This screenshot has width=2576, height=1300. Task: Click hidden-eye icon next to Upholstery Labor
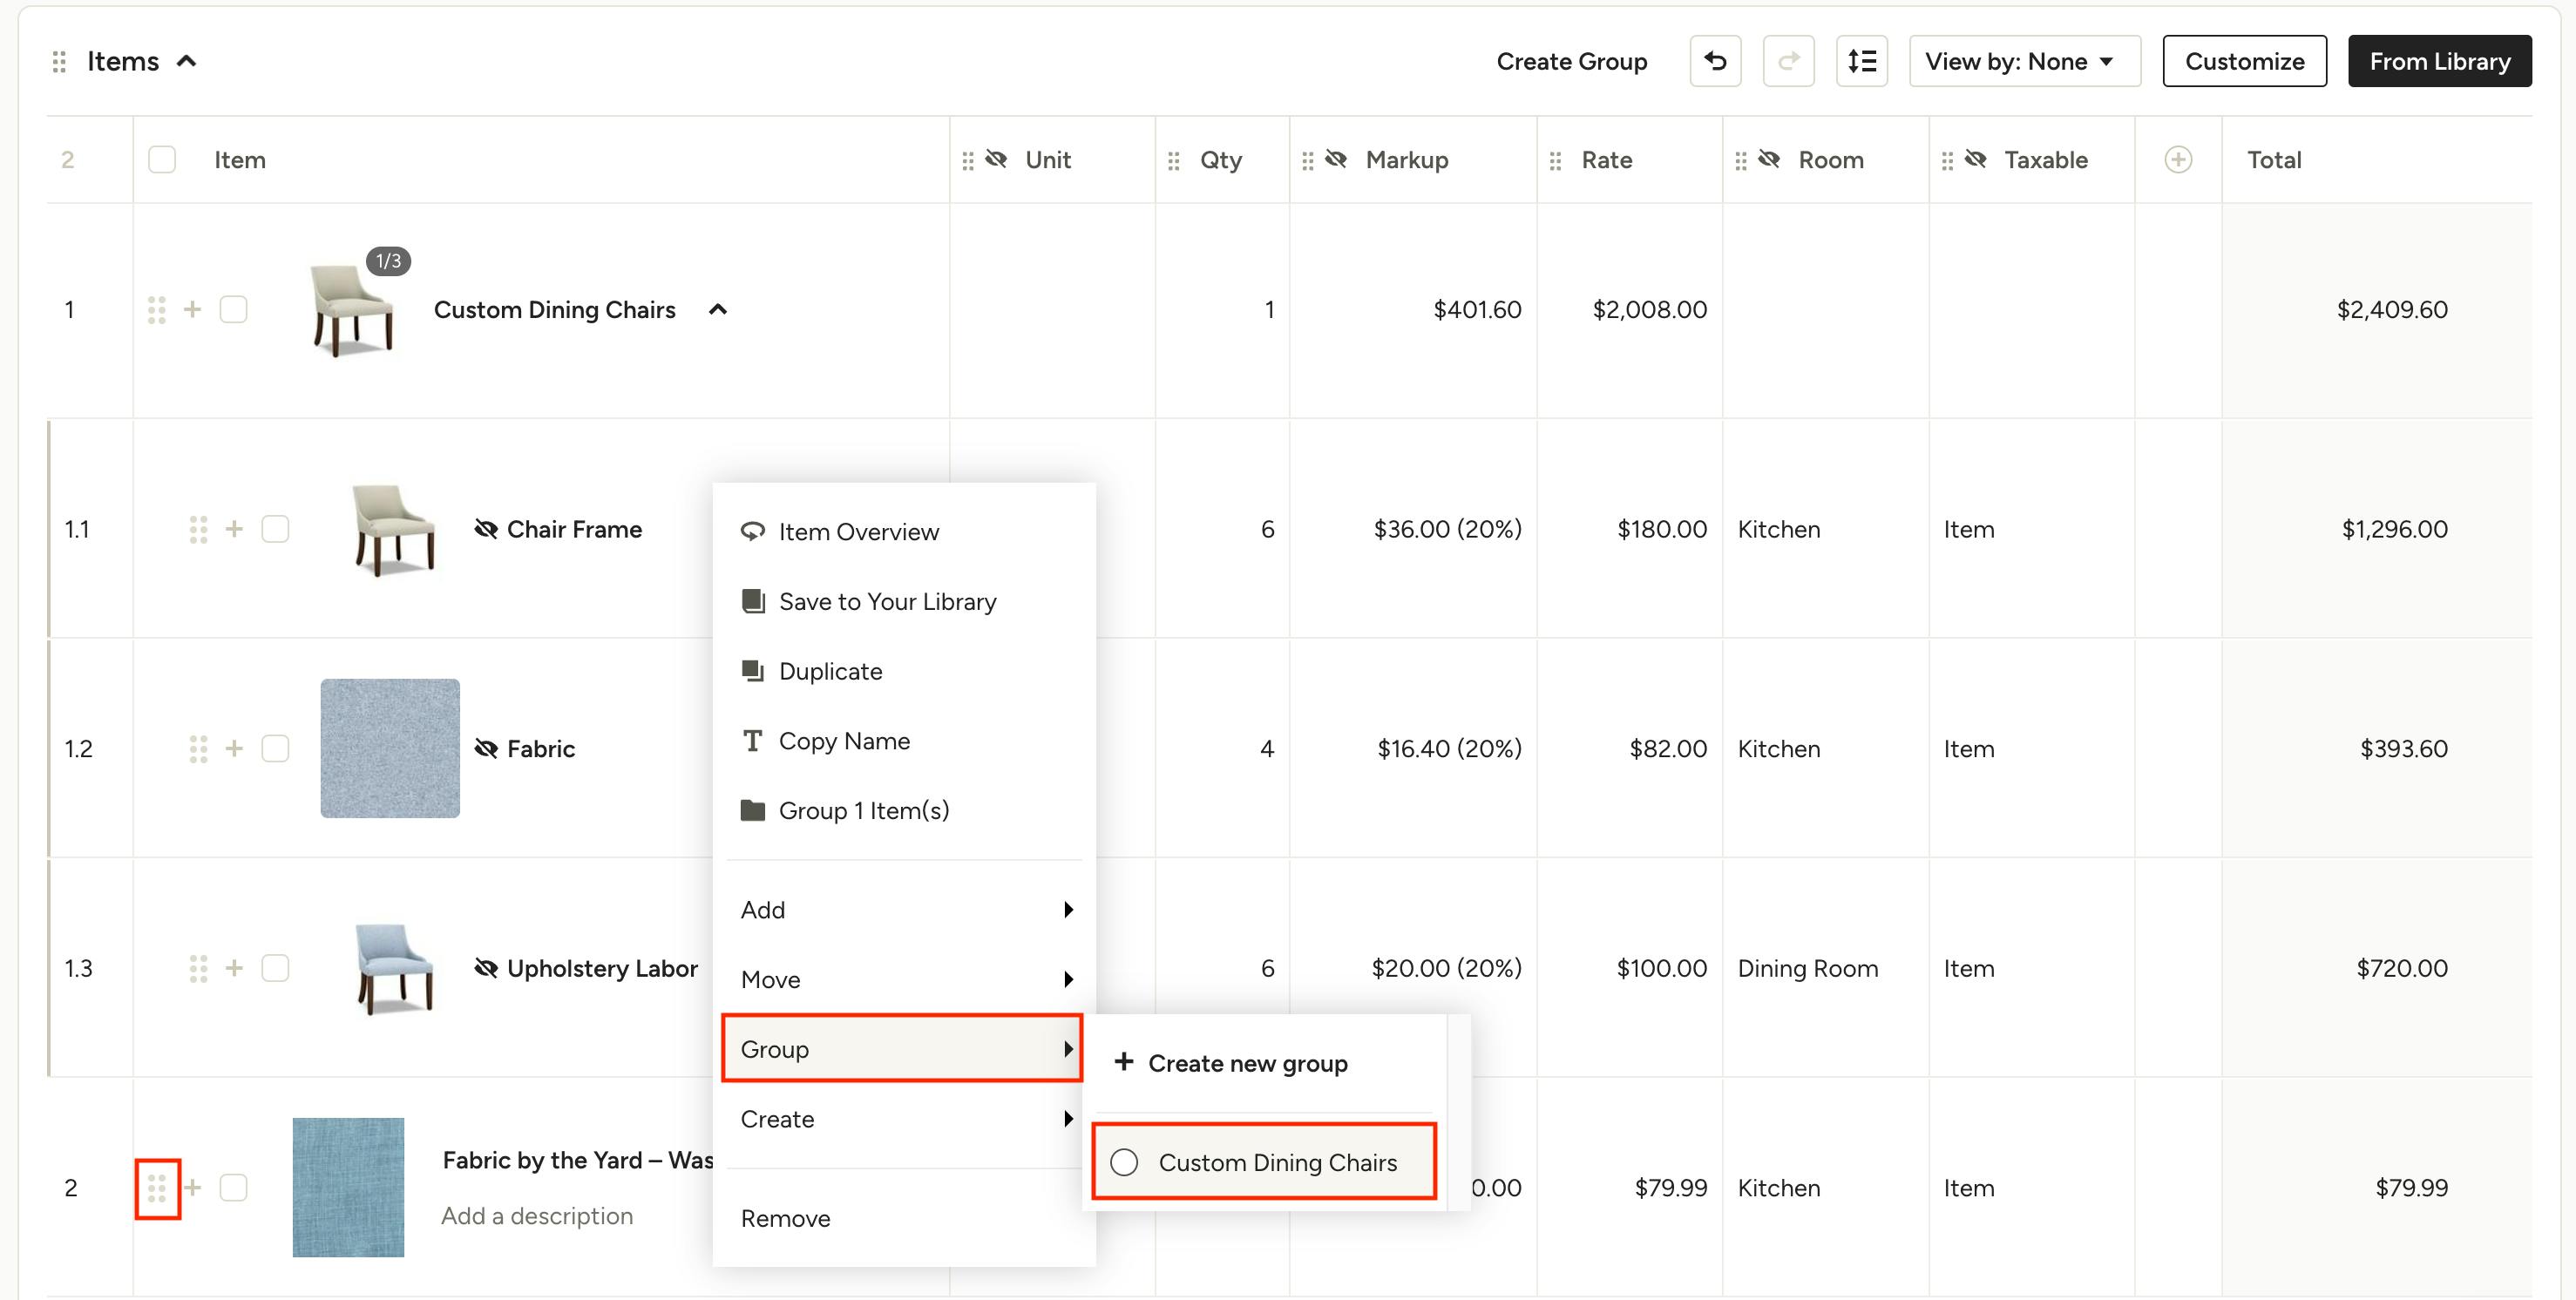coord(486,968)
